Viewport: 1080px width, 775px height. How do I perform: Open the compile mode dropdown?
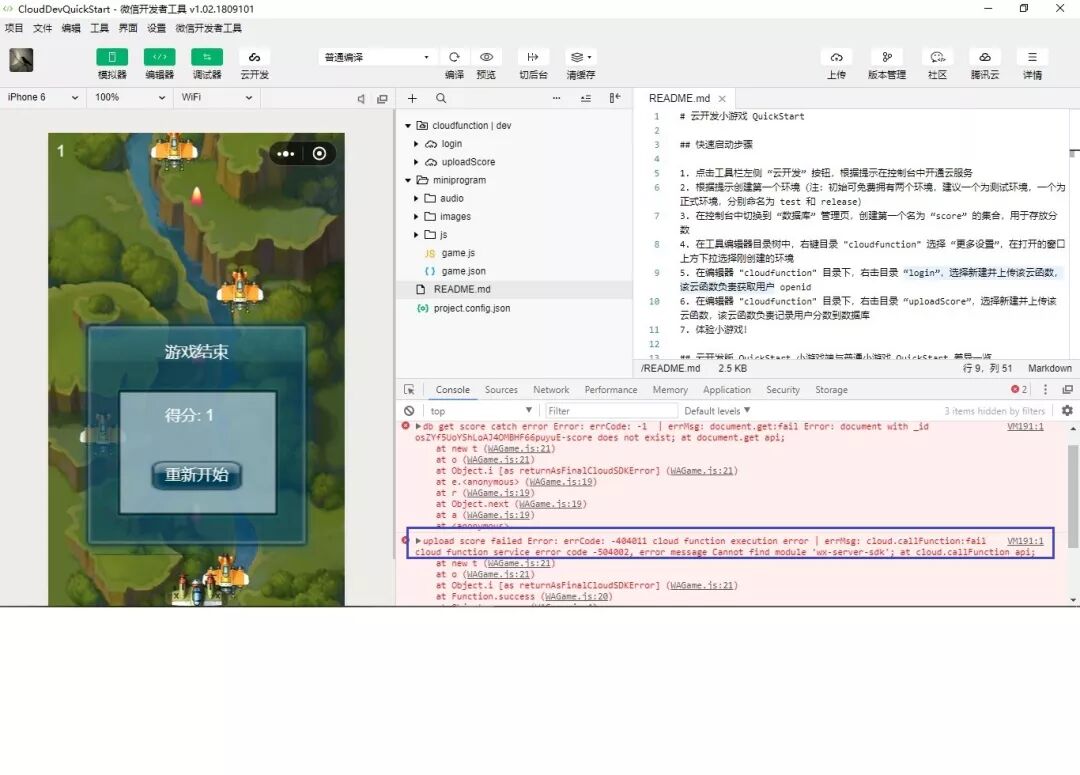point(377,57)
